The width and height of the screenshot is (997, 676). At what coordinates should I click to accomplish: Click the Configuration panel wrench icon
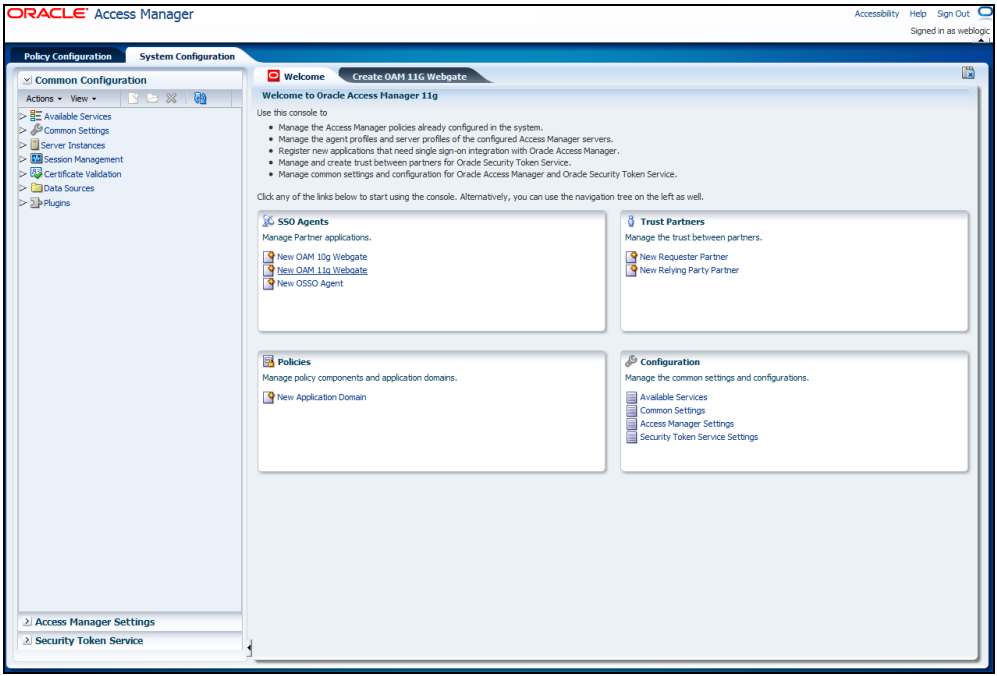click(x=631, y=361)
